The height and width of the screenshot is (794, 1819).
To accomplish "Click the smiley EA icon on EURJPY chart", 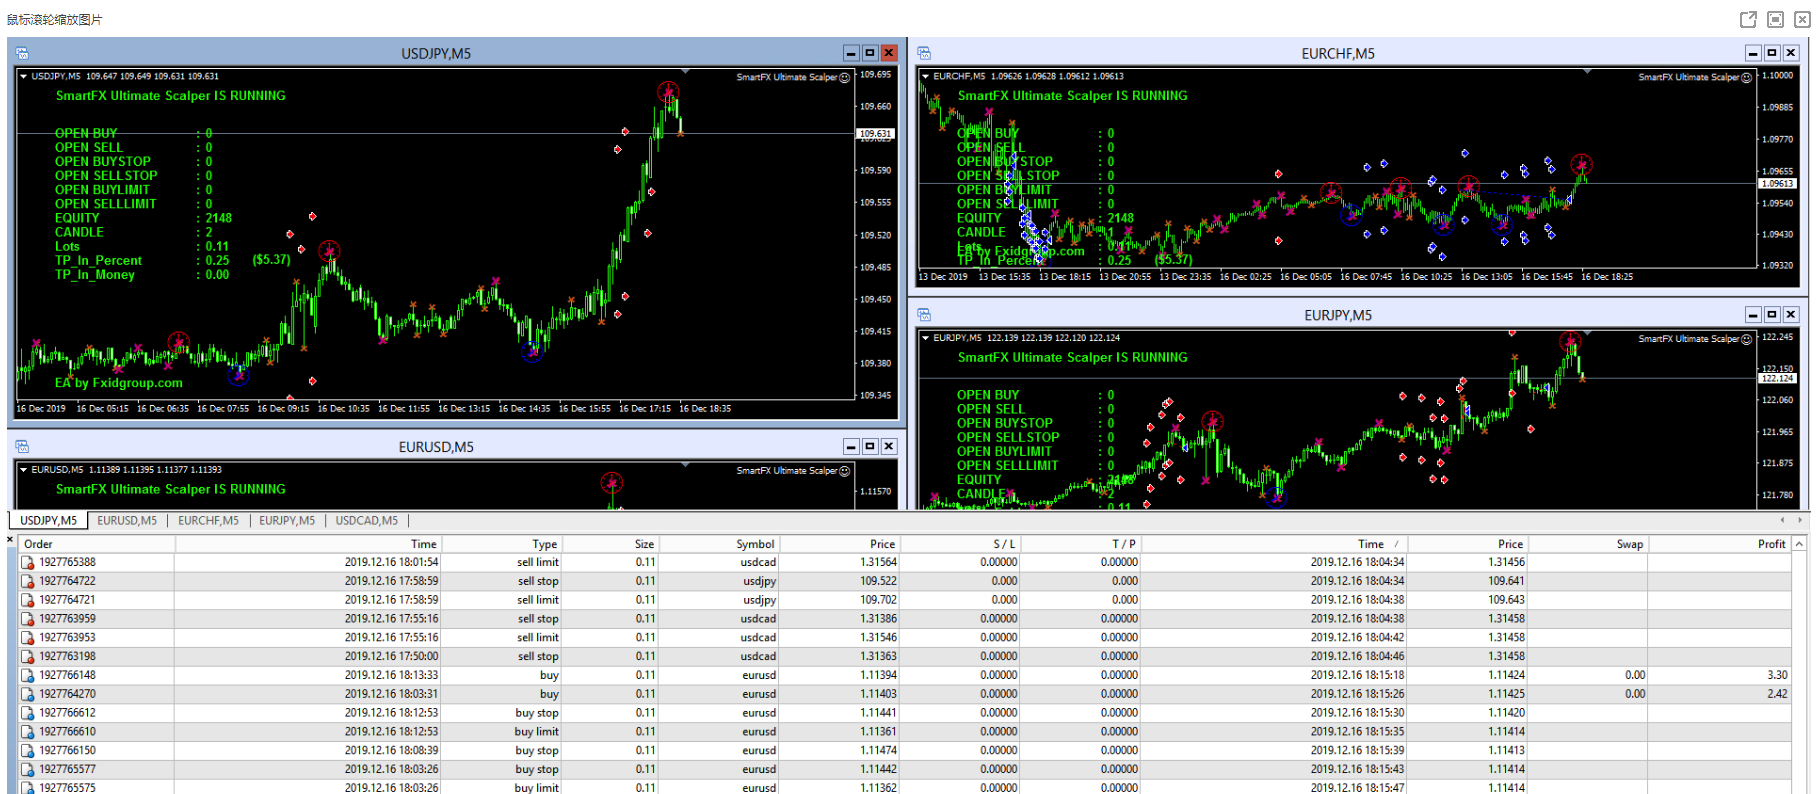I will pos(1746,339).
